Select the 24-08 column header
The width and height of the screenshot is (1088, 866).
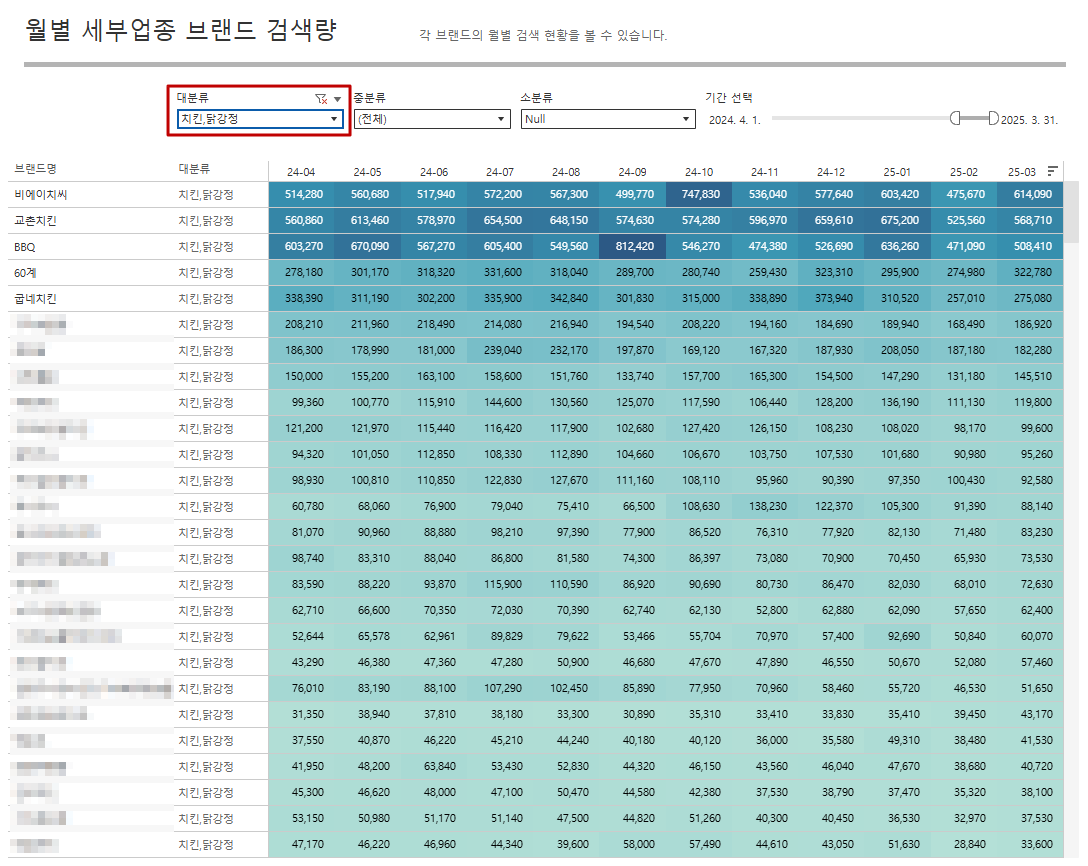point(566,172)
